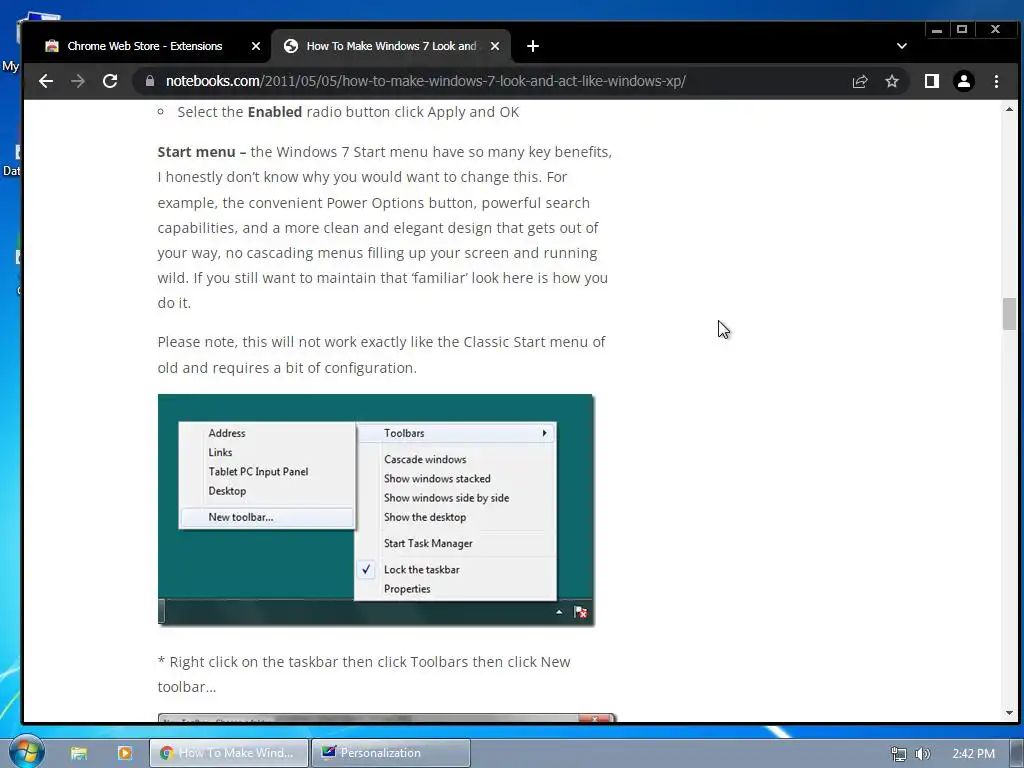Image resolution: width=1024 pixels, height=768 pixels.
Task: Open the Chrome profile menu
Action: (x=964, y=81)
